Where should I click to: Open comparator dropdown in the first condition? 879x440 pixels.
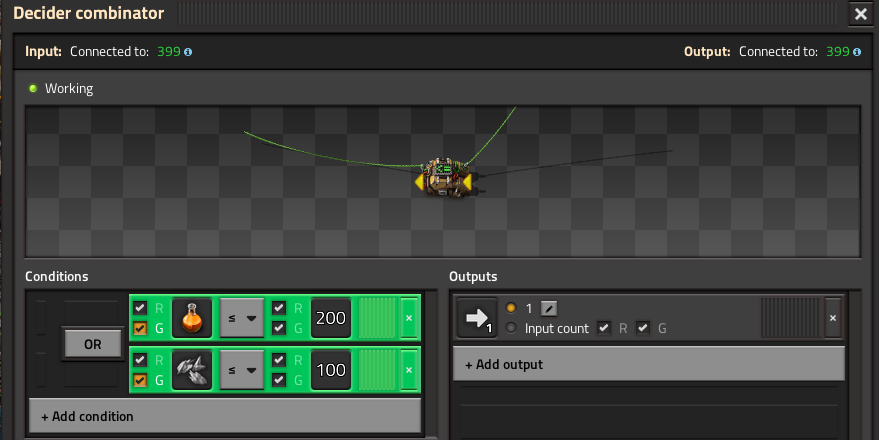click(x=242, y=318)
